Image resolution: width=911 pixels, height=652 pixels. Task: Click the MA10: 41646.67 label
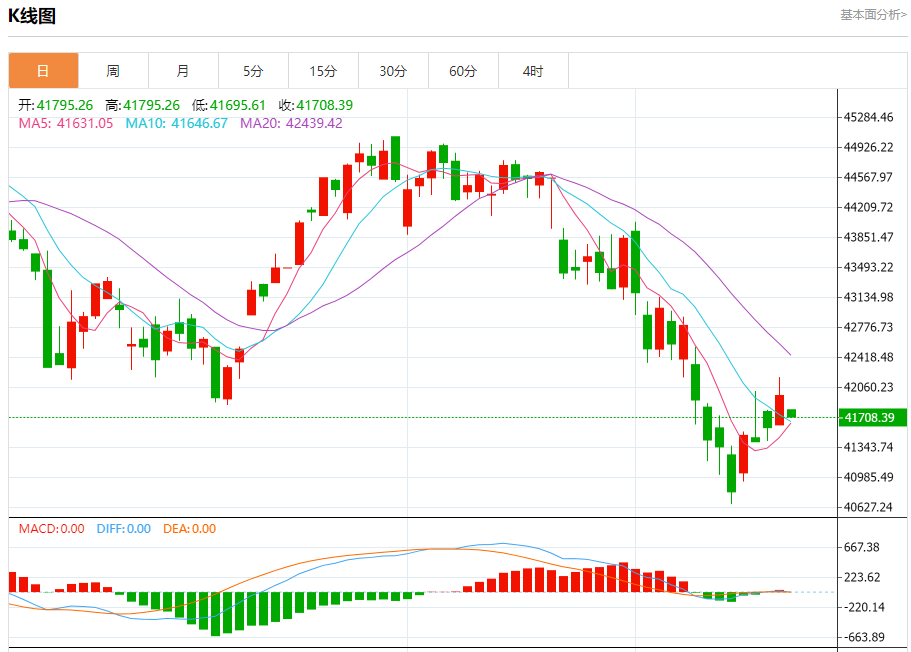pyautogui.click(x=177, y=123)
